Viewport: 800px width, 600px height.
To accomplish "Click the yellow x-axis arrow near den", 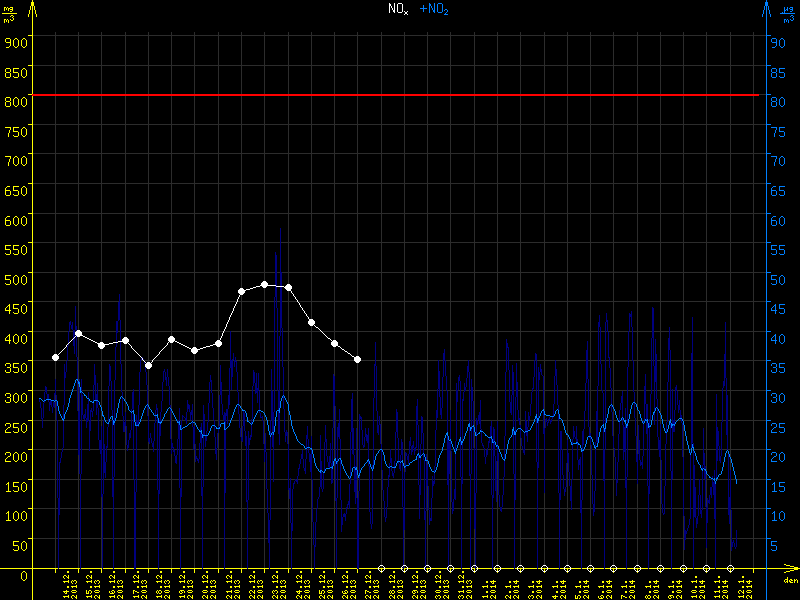I will (790, 572).
